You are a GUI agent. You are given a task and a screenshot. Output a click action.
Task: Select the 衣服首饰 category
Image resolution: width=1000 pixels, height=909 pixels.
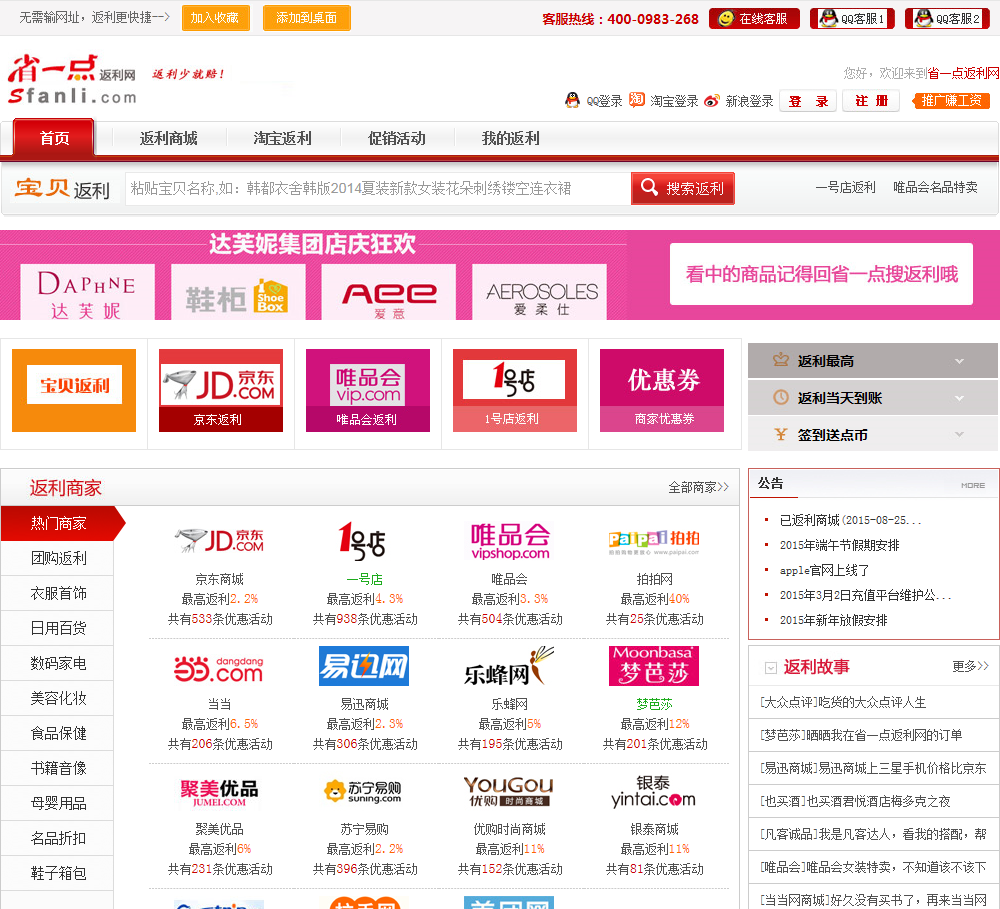(x=58, y=593)
